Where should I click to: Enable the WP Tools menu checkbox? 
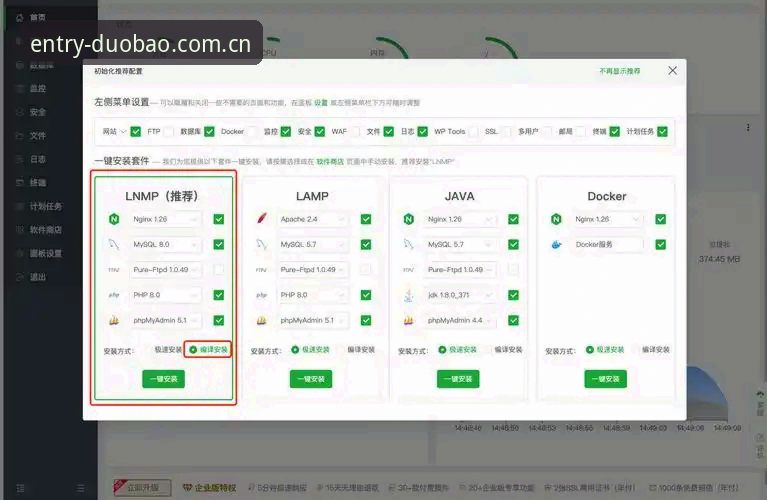[x=473, y=132]
